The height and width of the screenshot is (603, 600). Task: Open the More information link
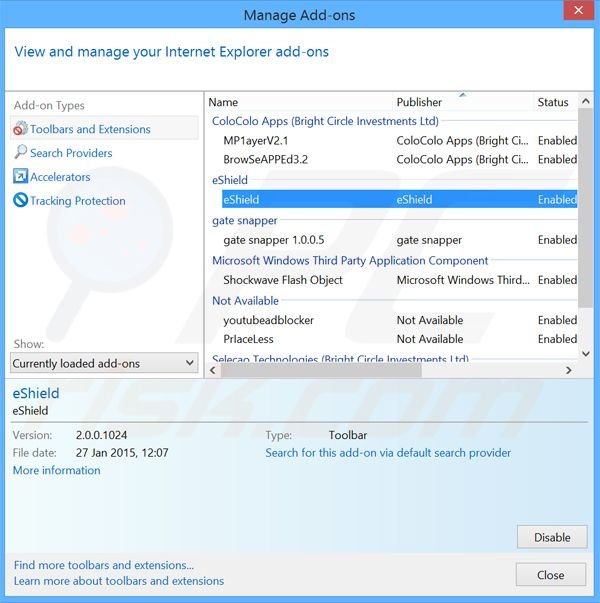click(56, 470)
